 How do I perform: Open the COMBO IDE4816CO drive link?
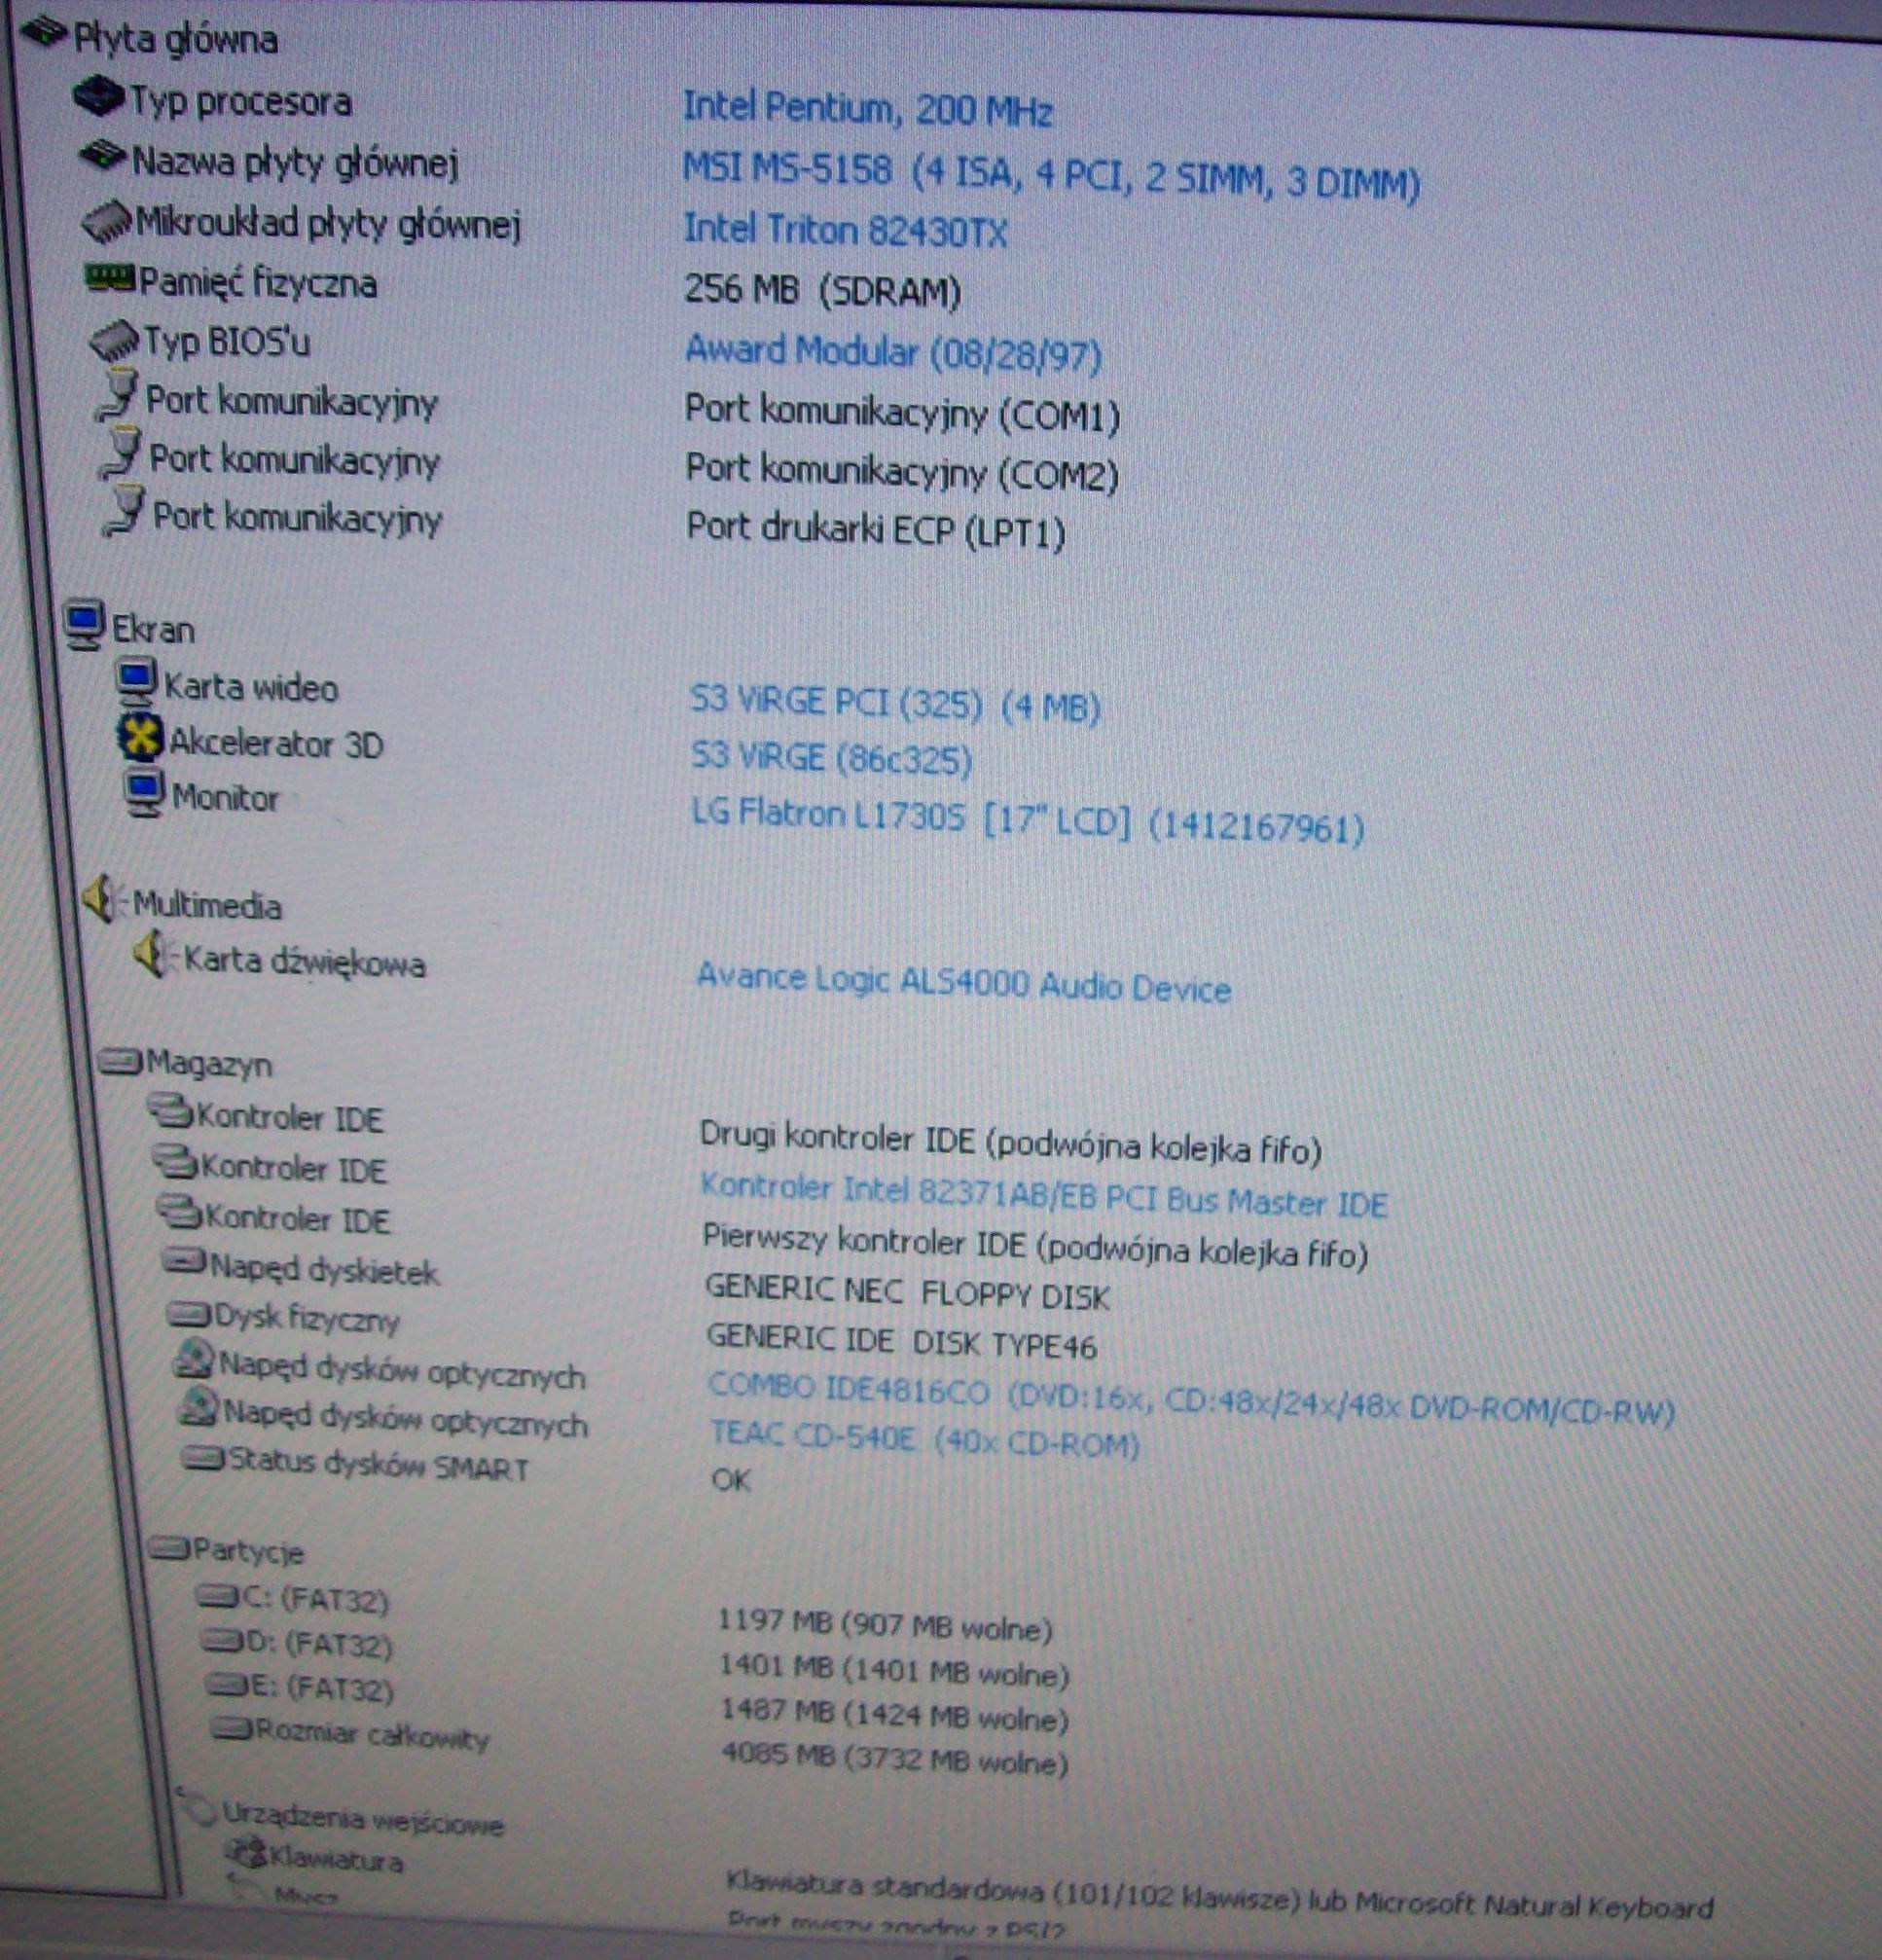[1190, 1398]
